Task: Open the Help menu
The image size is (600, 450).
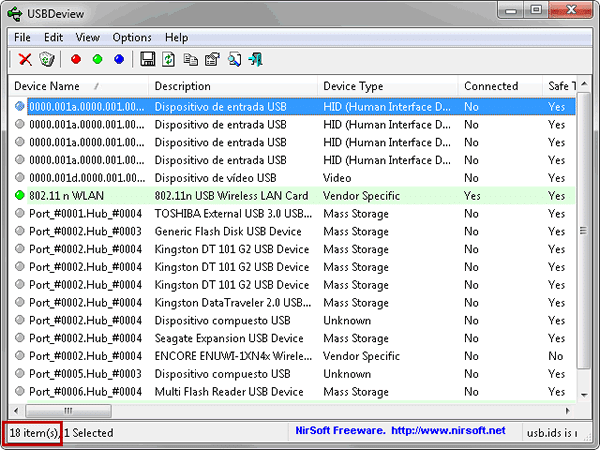Action: coord(176,38)
